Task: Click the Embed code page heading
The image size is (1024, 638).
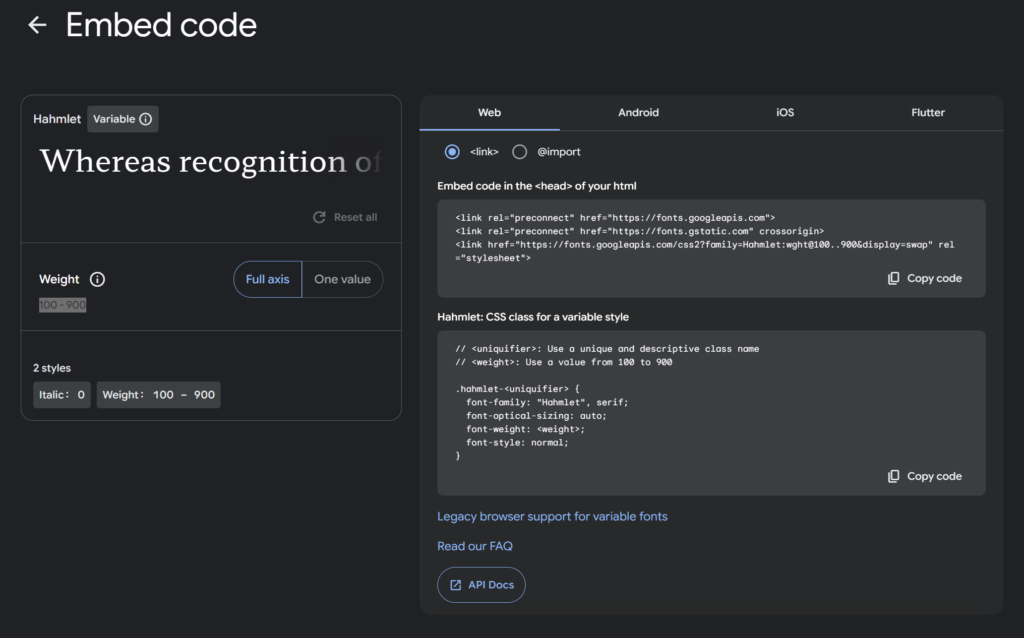Action: point(161,25)
